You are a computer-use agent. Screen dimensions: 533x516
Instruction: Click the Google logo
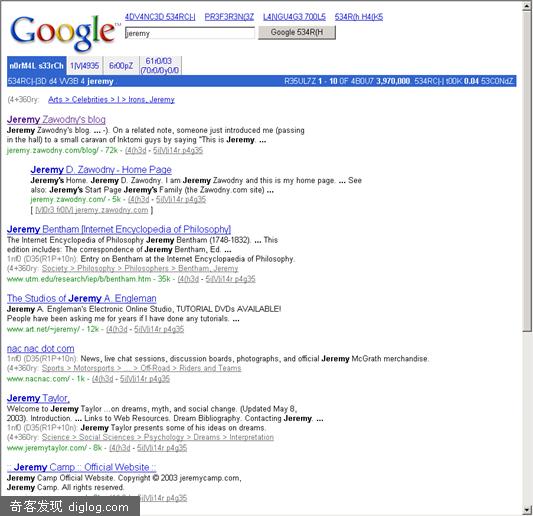[x=64, y=33]
